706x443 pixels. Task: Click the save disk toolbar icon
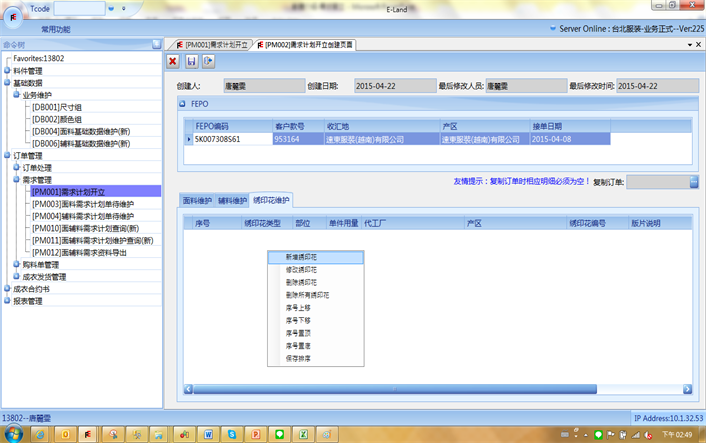191,62
